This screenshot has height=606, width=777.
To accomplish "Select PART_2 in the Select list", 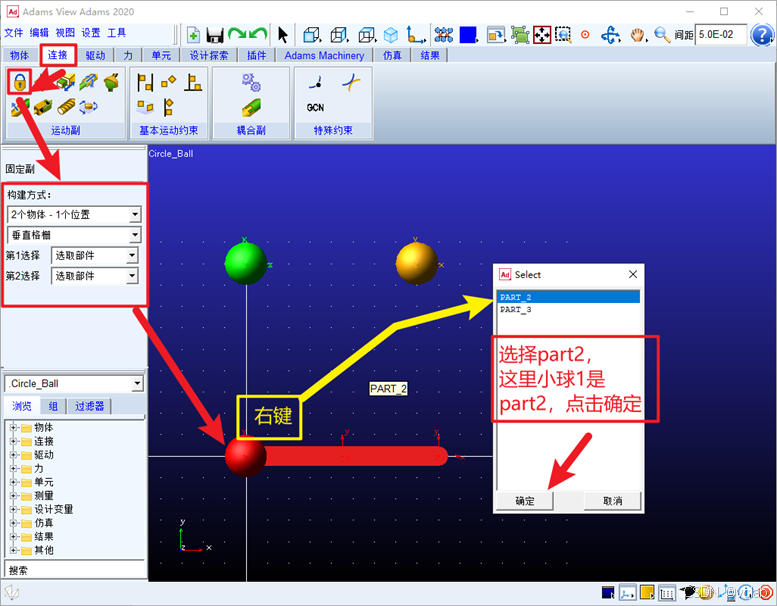I will pos(568,297).
